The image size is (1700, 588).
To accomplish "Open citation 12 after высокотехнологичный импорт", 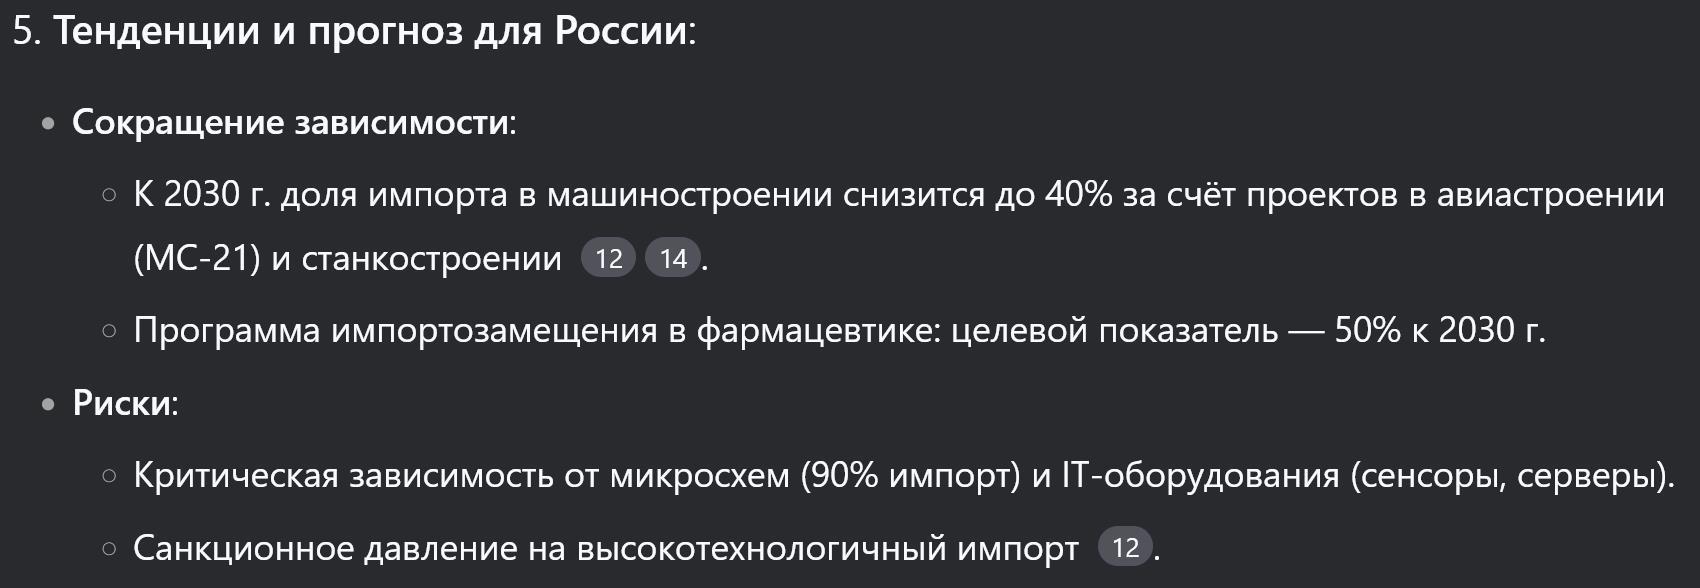I will coord(1125,547).
